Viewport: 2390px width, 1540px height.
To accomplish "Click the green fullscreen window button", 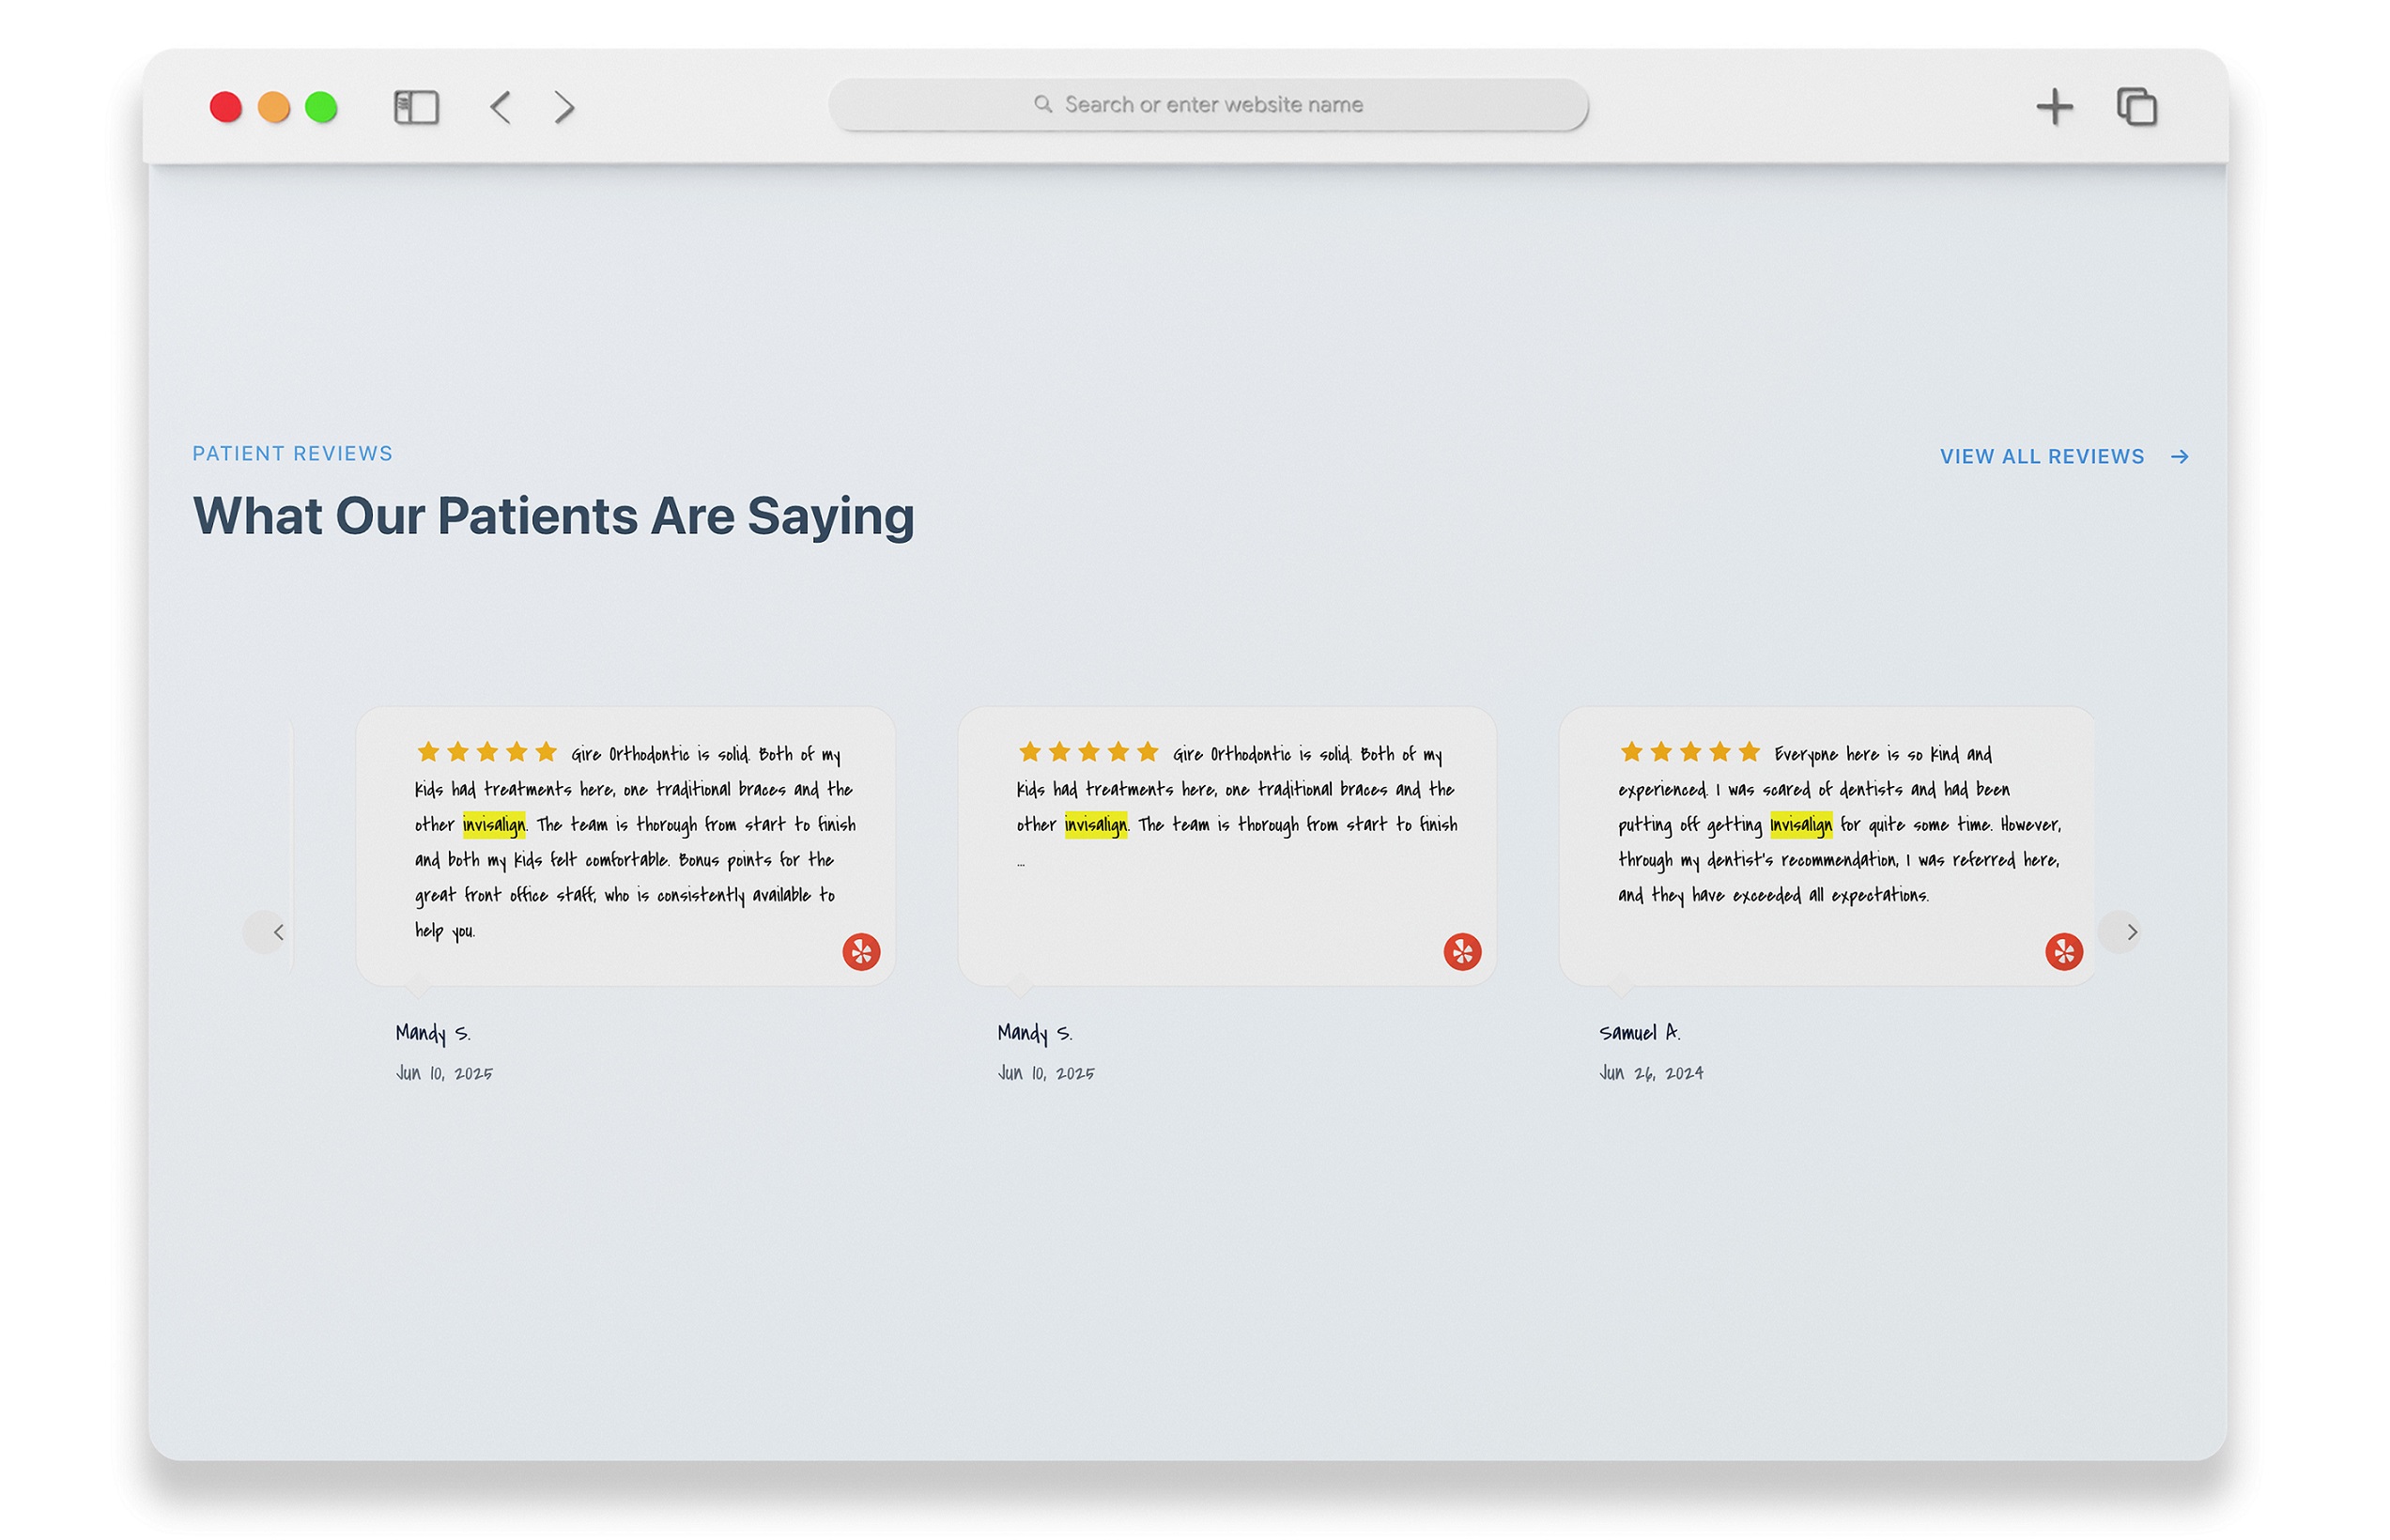I will 321,107.
